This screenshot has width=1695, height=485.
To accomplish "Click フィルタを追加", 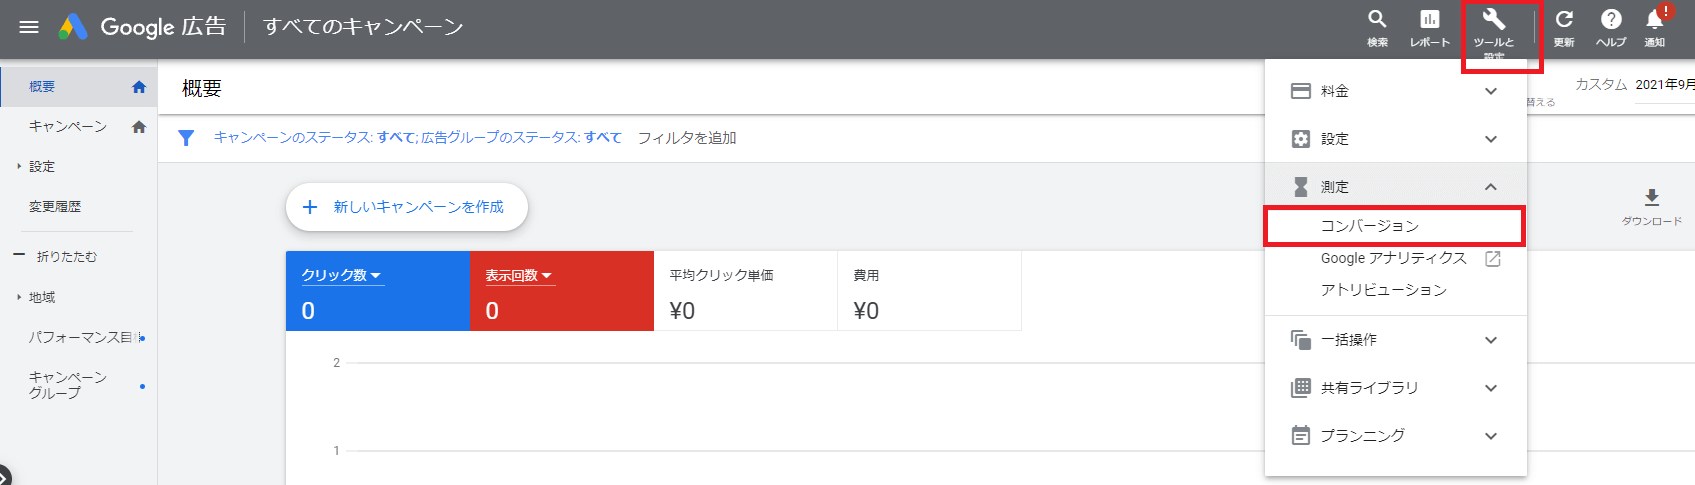I will (687, 138).
